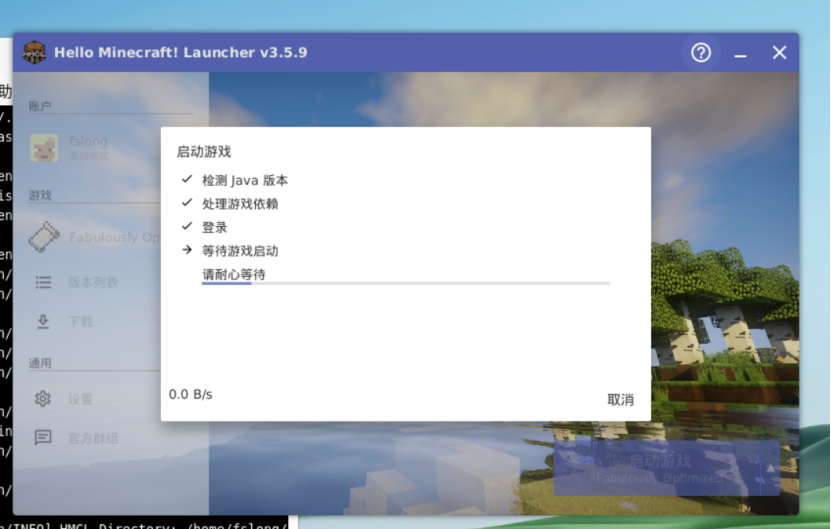The width and height of the screenshot is (831, 529).
Task: Click the arrow icon beside 等待游戏启动
Action: [x=187, y=250]
